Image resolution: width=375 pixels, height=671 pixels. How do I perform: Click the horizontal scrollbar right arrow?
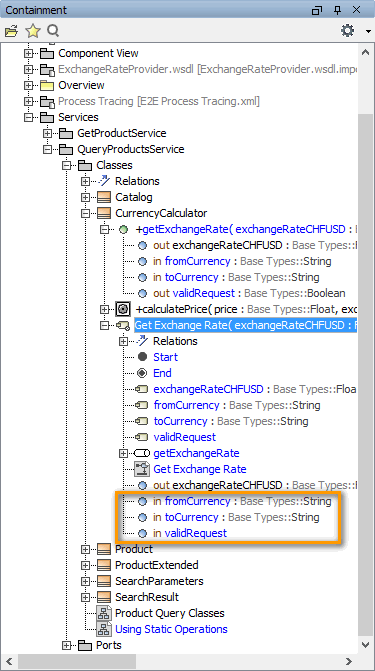pos(349,661)
